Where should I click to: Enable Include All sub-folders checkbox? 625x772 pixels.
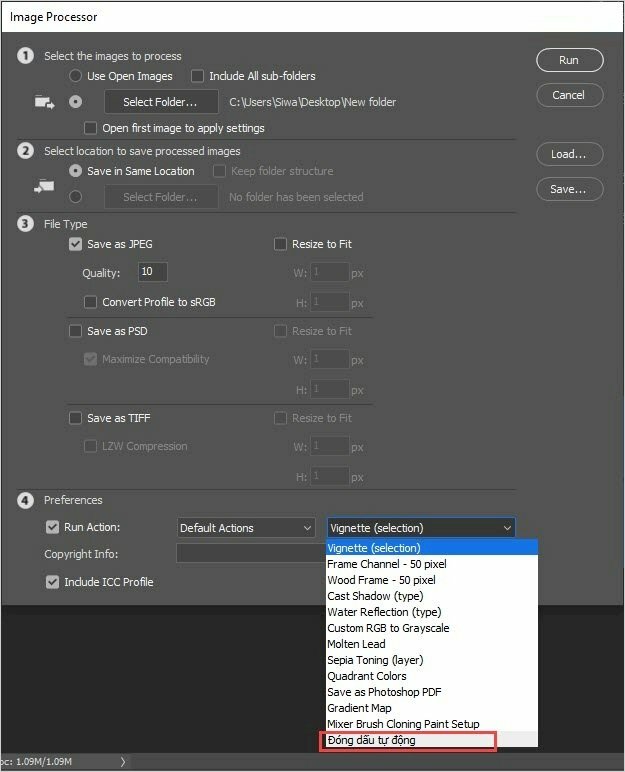tap(197, 76)
